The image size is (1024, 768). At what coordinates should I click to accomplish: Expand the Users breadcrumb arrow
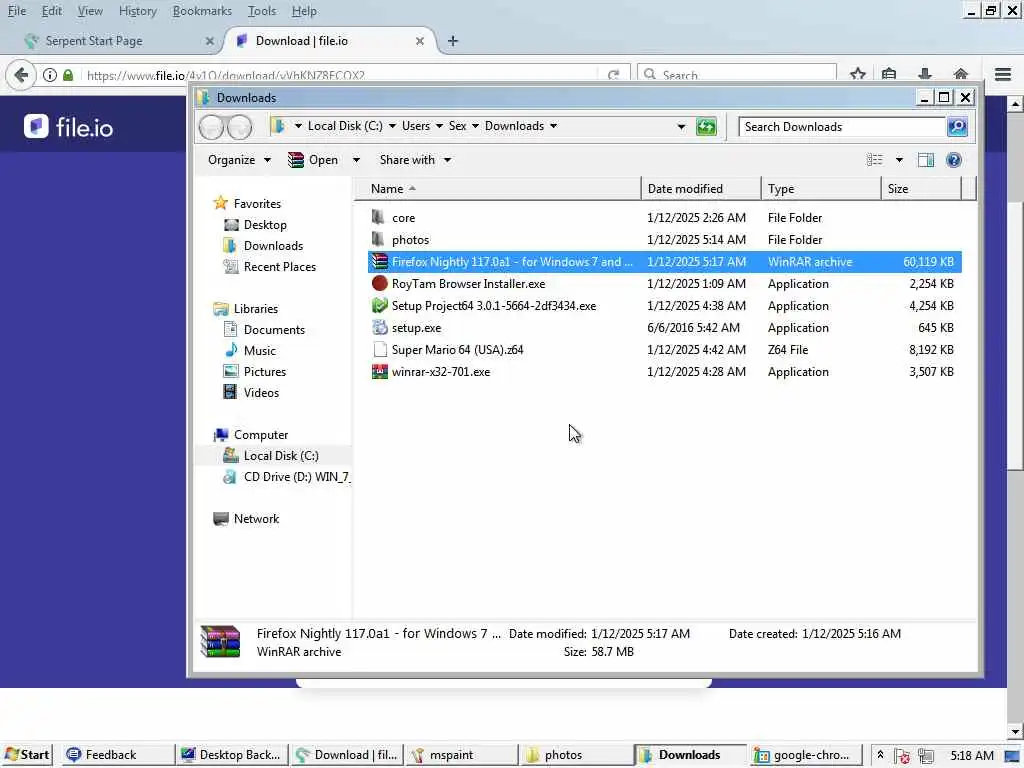(440, 126)
